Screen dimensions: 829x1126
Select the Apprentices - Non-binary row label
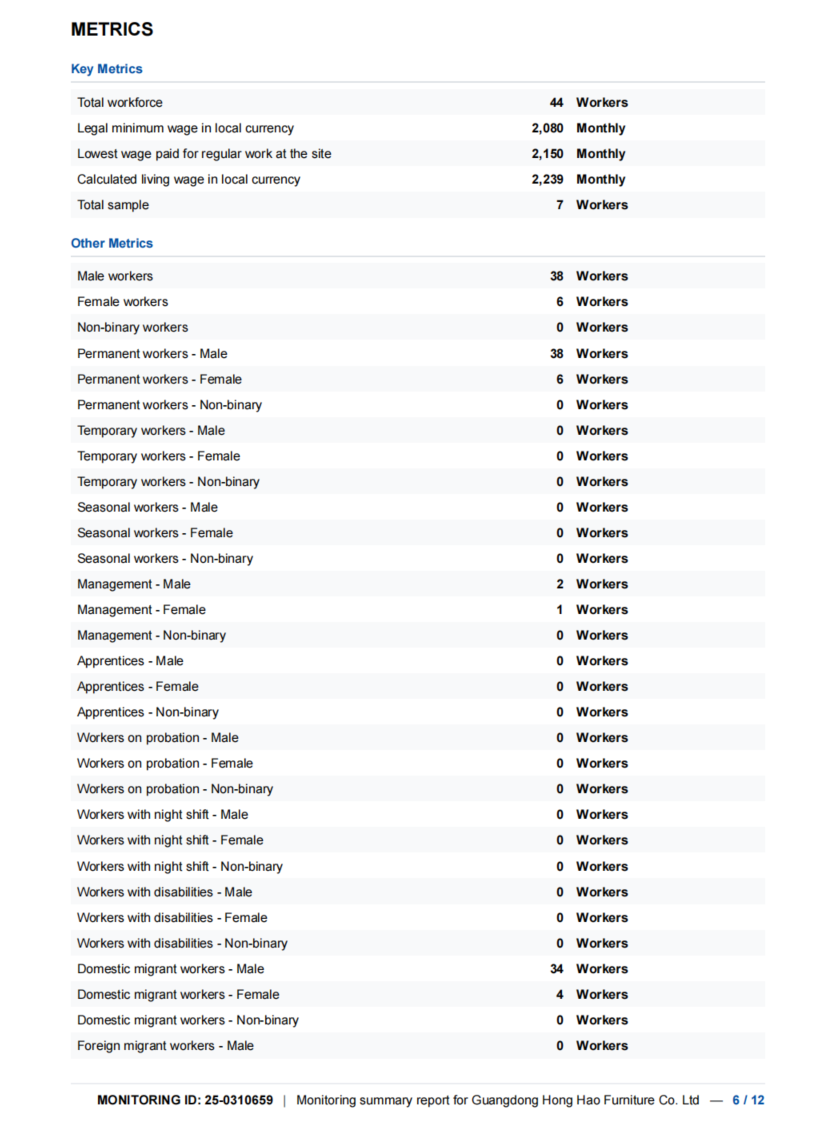pos(148,712)
